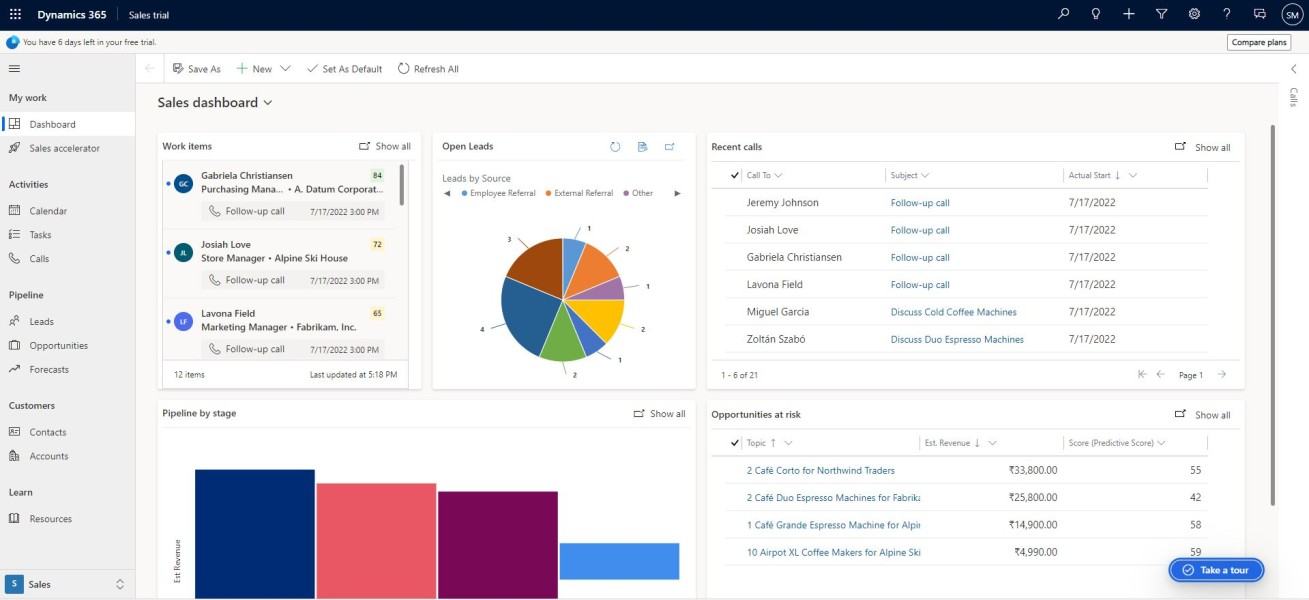Expand the right side pane chevron
1309x600 pixels.
click(1293, 69)
